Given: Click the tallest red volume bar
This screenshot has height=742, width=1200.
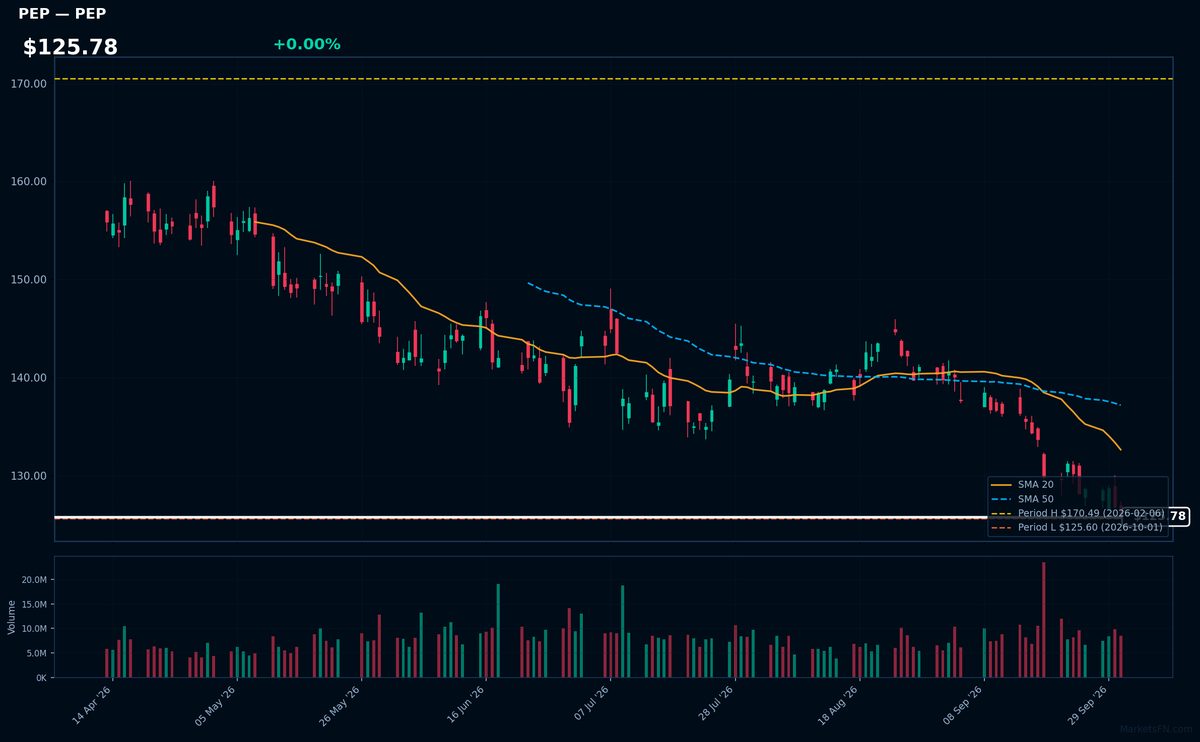Looking at the screenshot, I should coord(1043,620).
